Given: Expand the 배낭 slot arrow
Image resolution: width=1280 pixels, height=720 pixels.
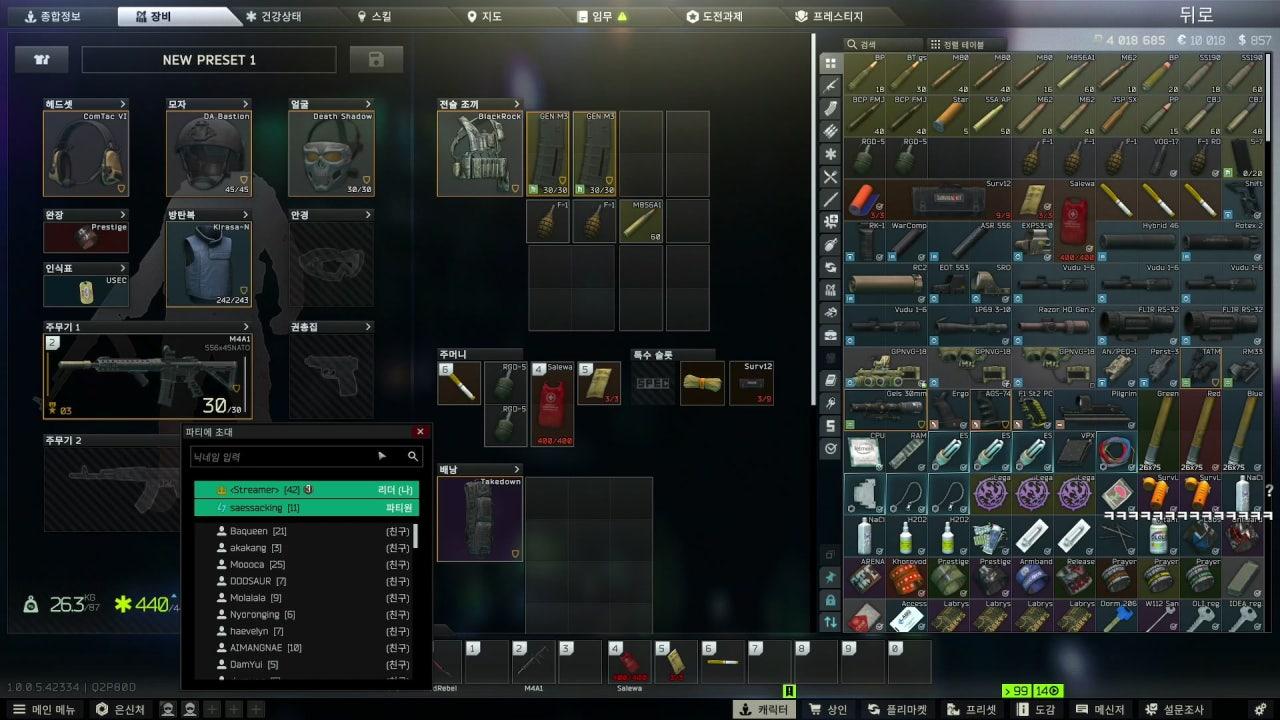Looking at the screenshot, I should [517, 469].
